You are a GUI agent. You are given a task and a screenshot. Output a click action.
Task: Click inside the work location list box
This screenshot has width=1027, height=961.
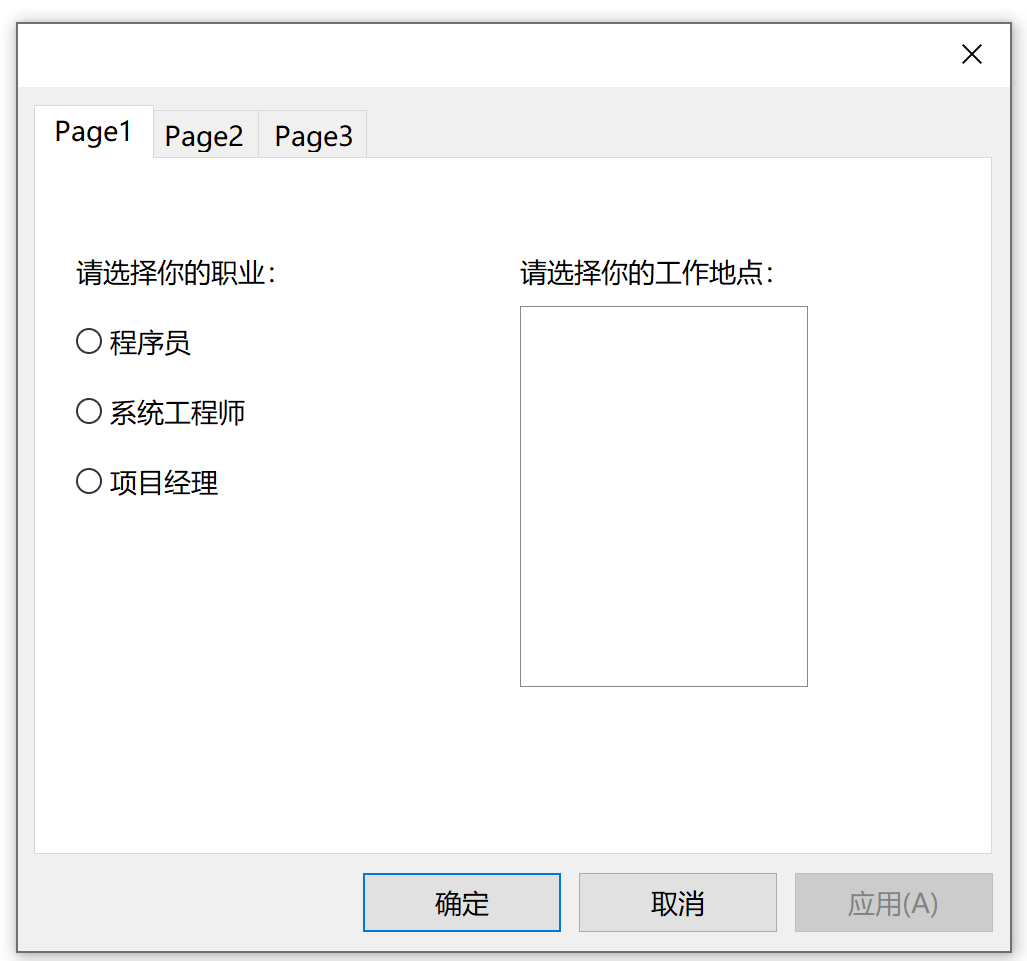(x=663, y=495)
